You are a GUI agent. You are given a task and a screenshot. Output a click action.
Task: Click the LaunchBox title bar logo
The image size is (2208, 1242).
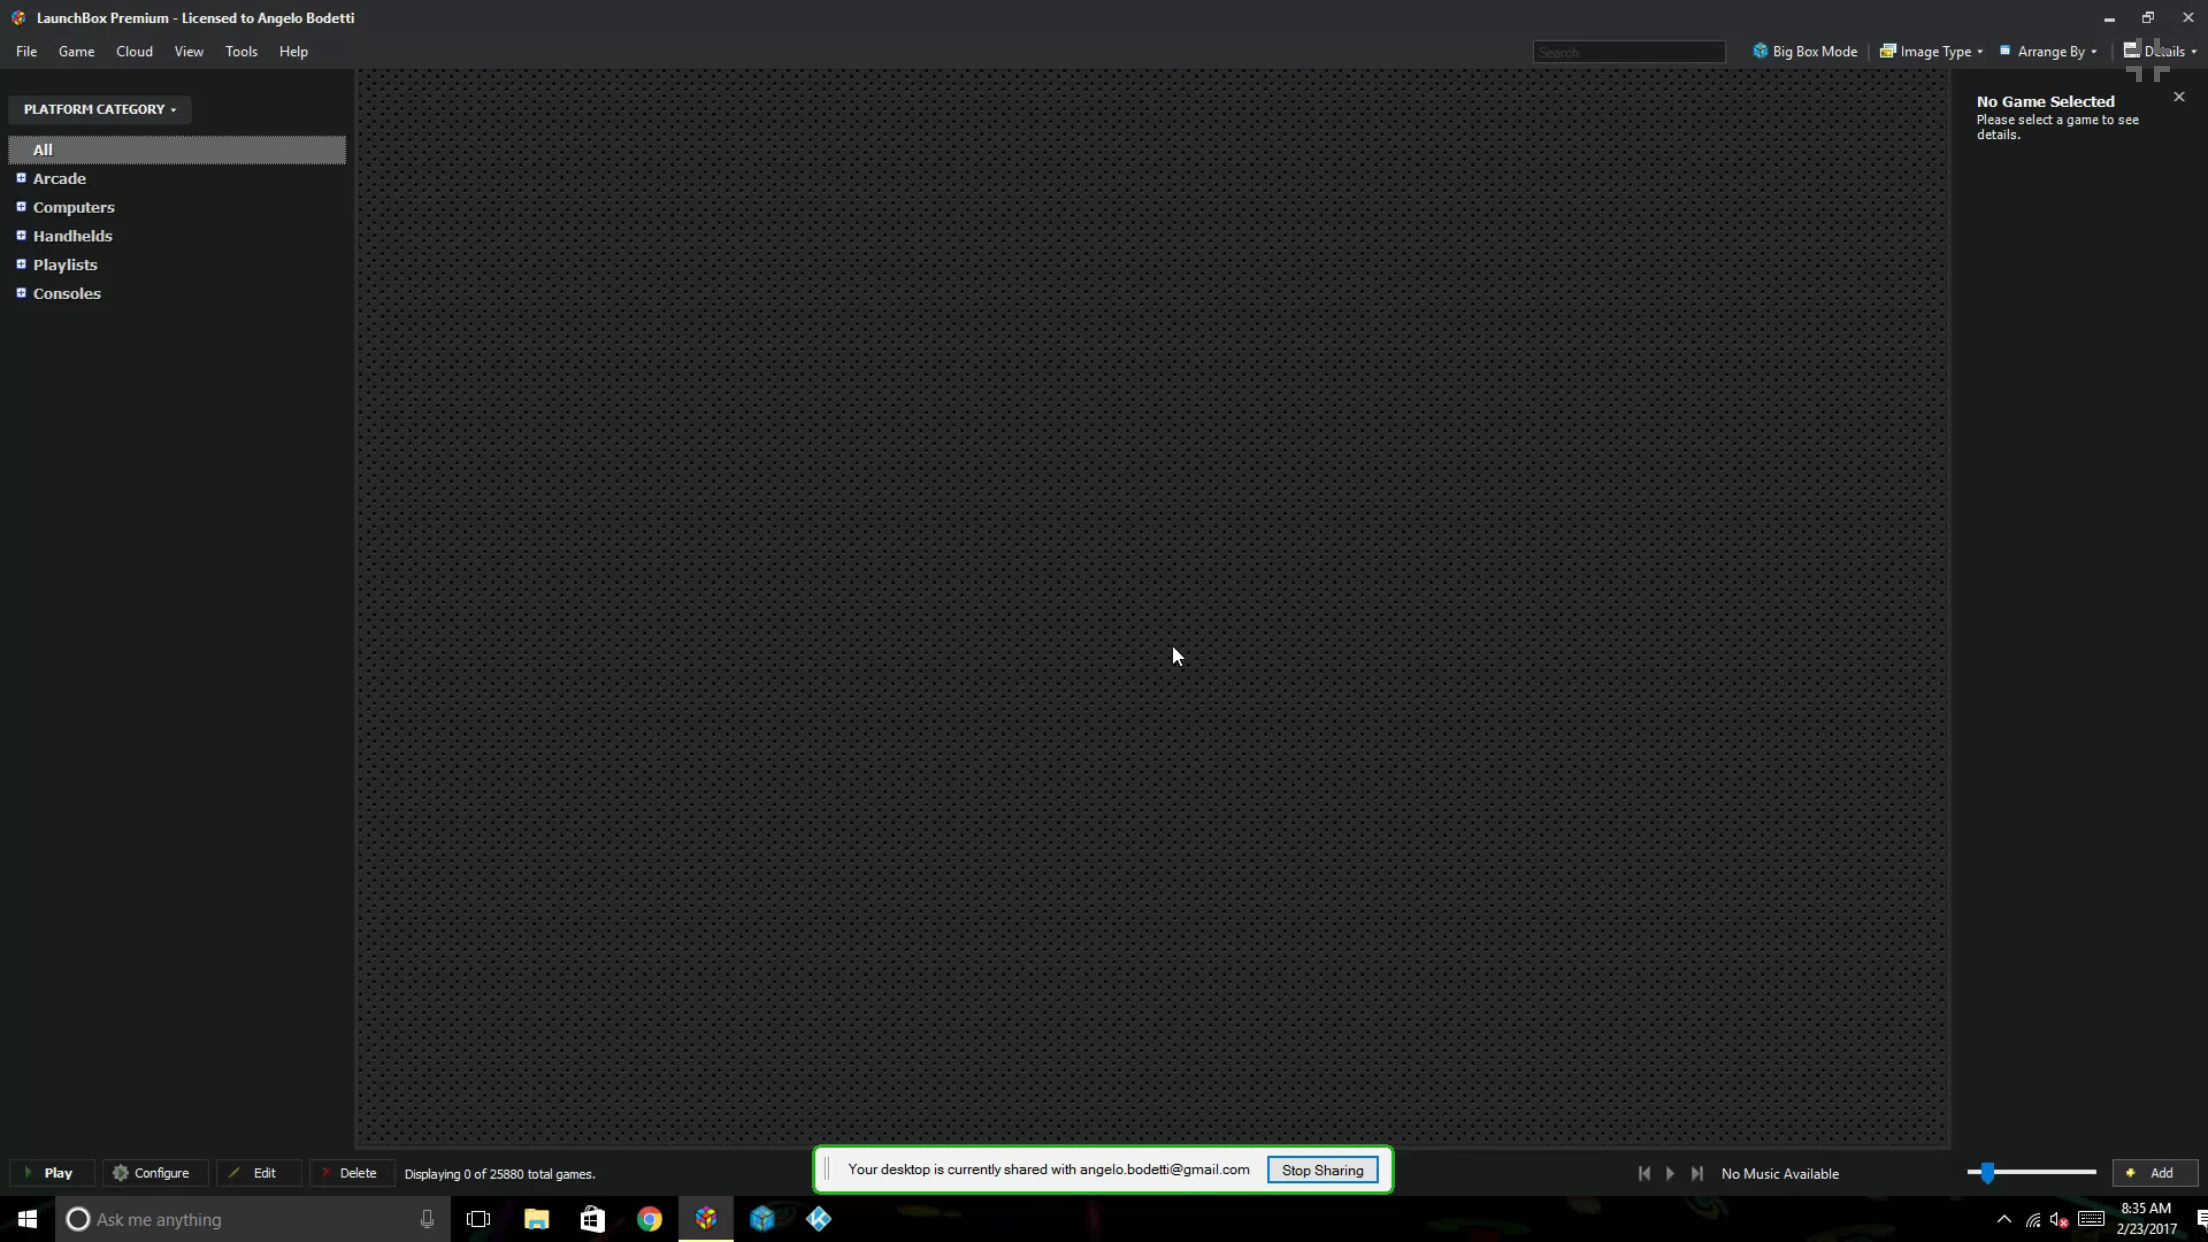tap(18, 18)
